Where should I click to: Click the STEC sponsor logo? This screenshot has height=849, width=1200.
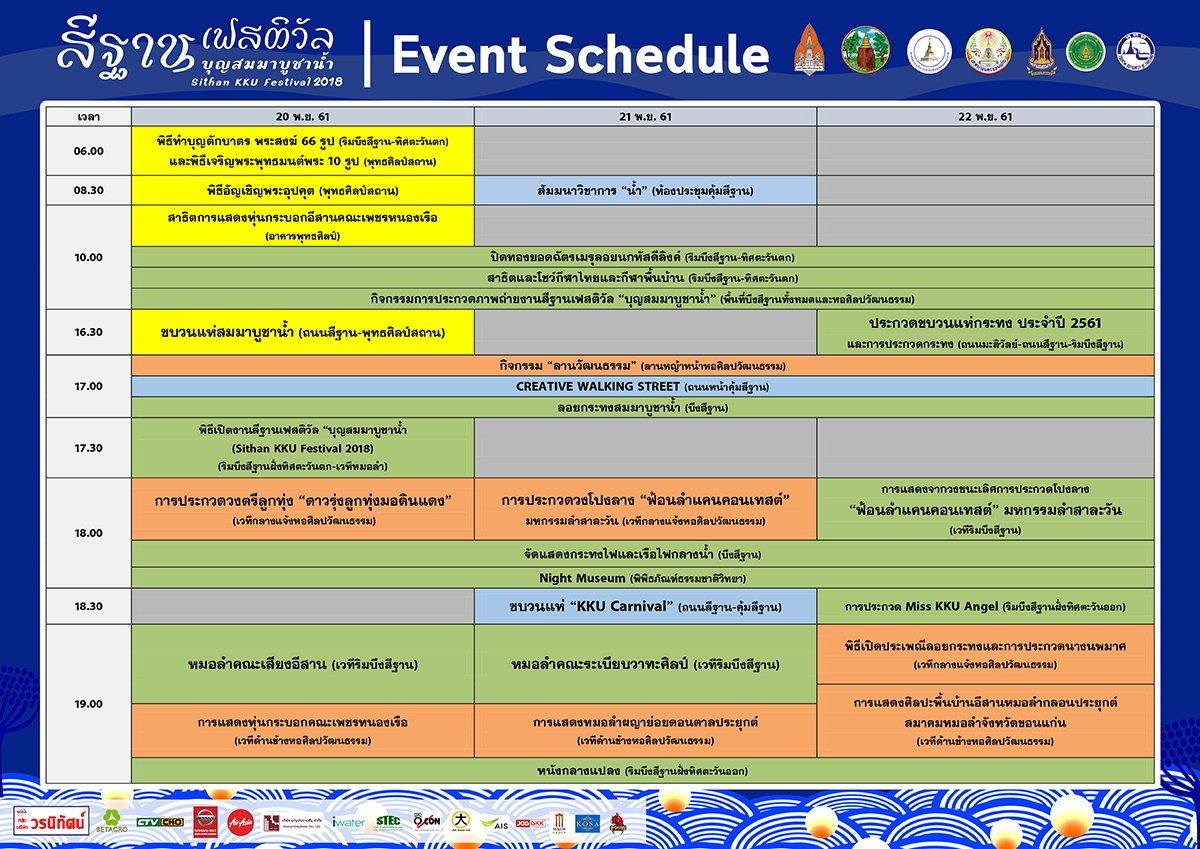389,822
